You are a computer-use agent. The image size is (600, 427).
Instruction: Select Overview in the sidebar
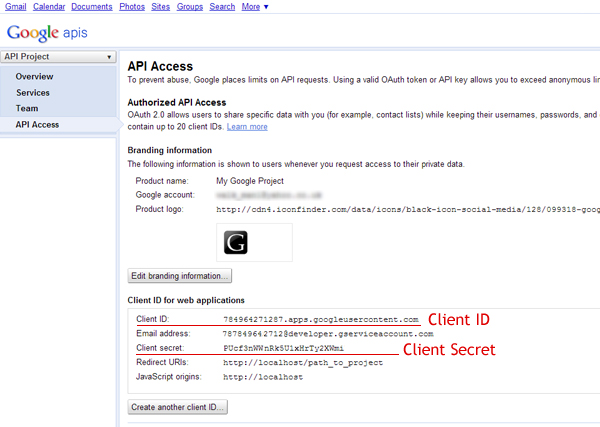[x=34, y=77]
